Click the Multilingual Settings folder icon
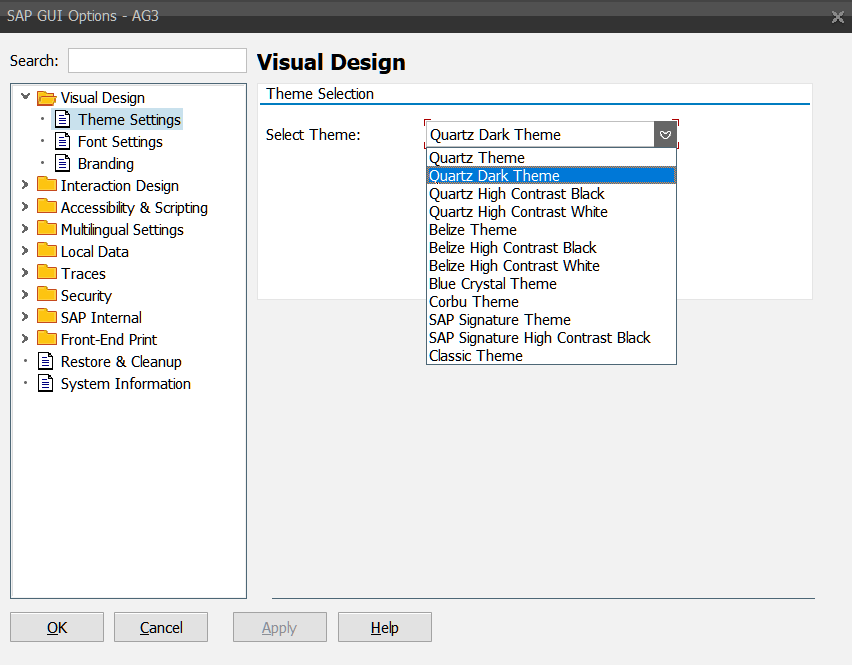 pyautogui.click(x=47, y=228)
